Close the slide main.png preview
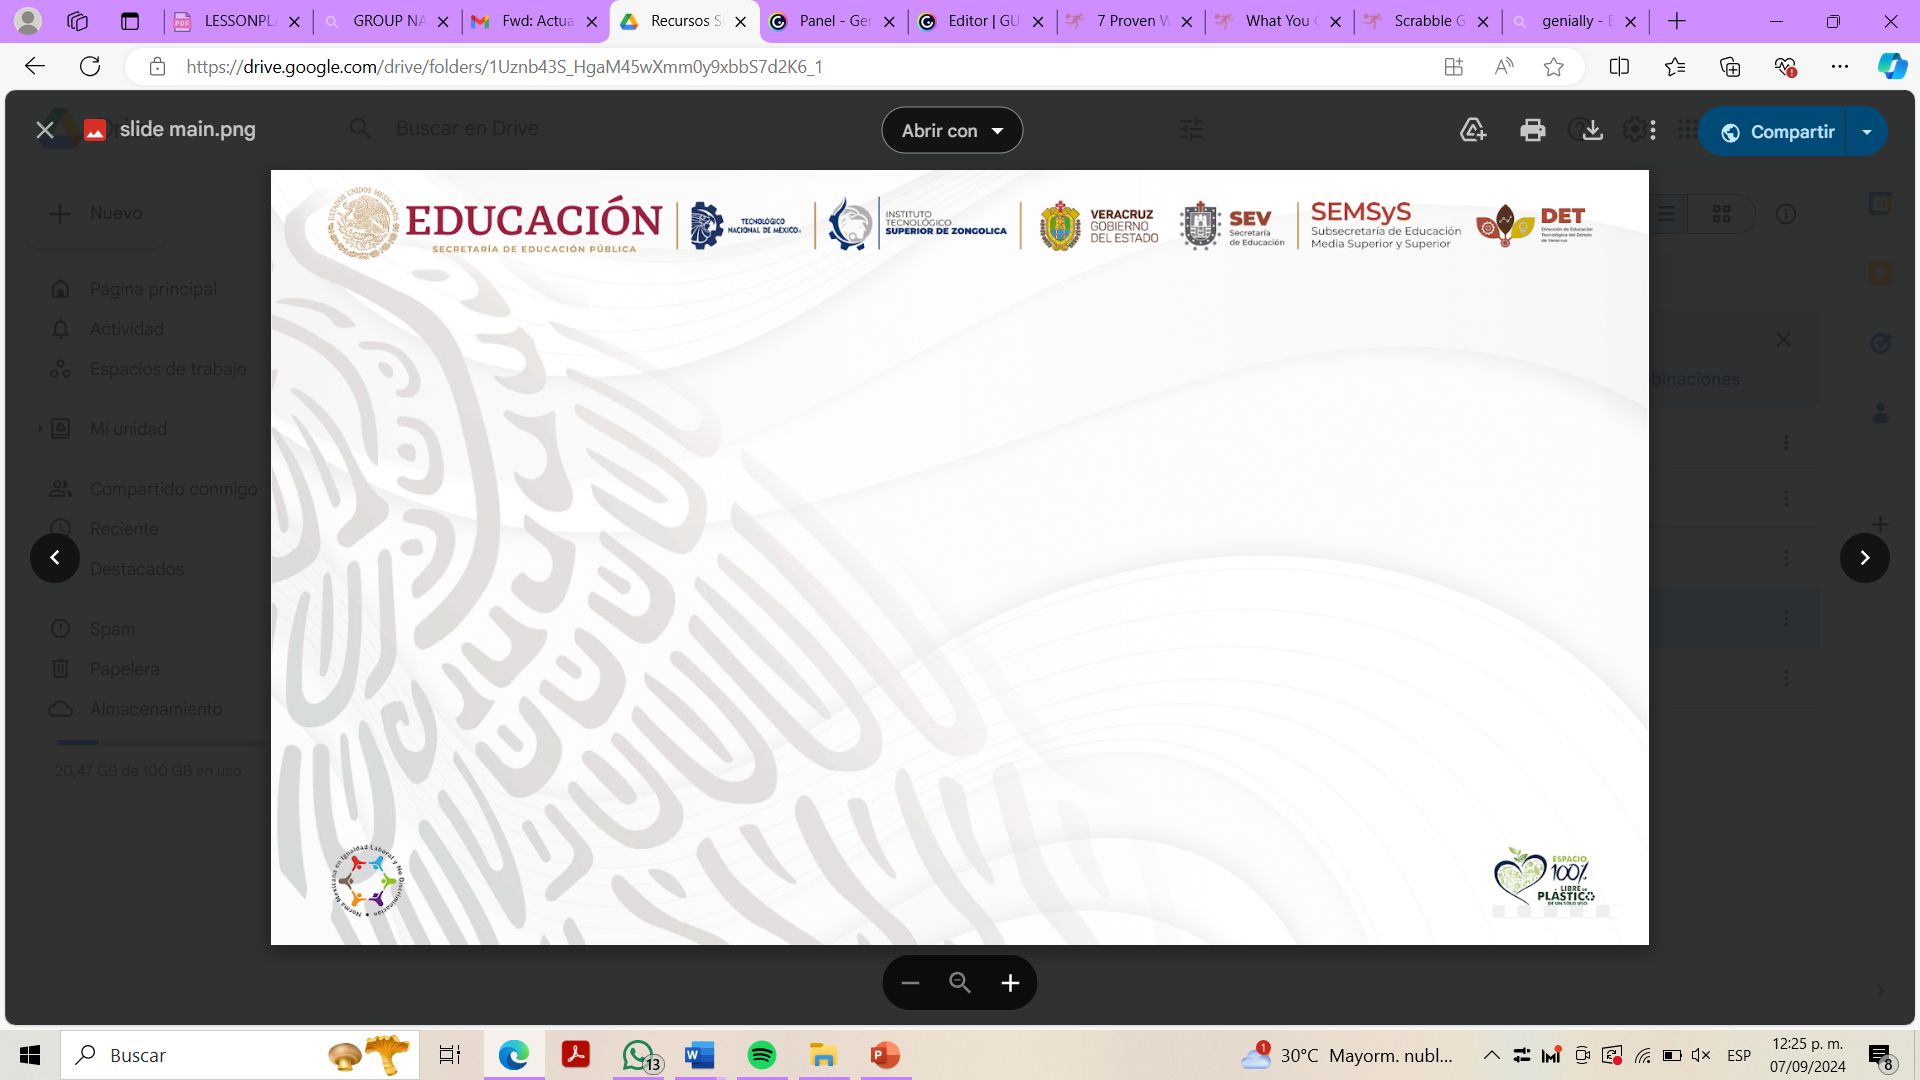Image resolution: width=1920 pixels, height=1080 pixels. coord(45,130)
